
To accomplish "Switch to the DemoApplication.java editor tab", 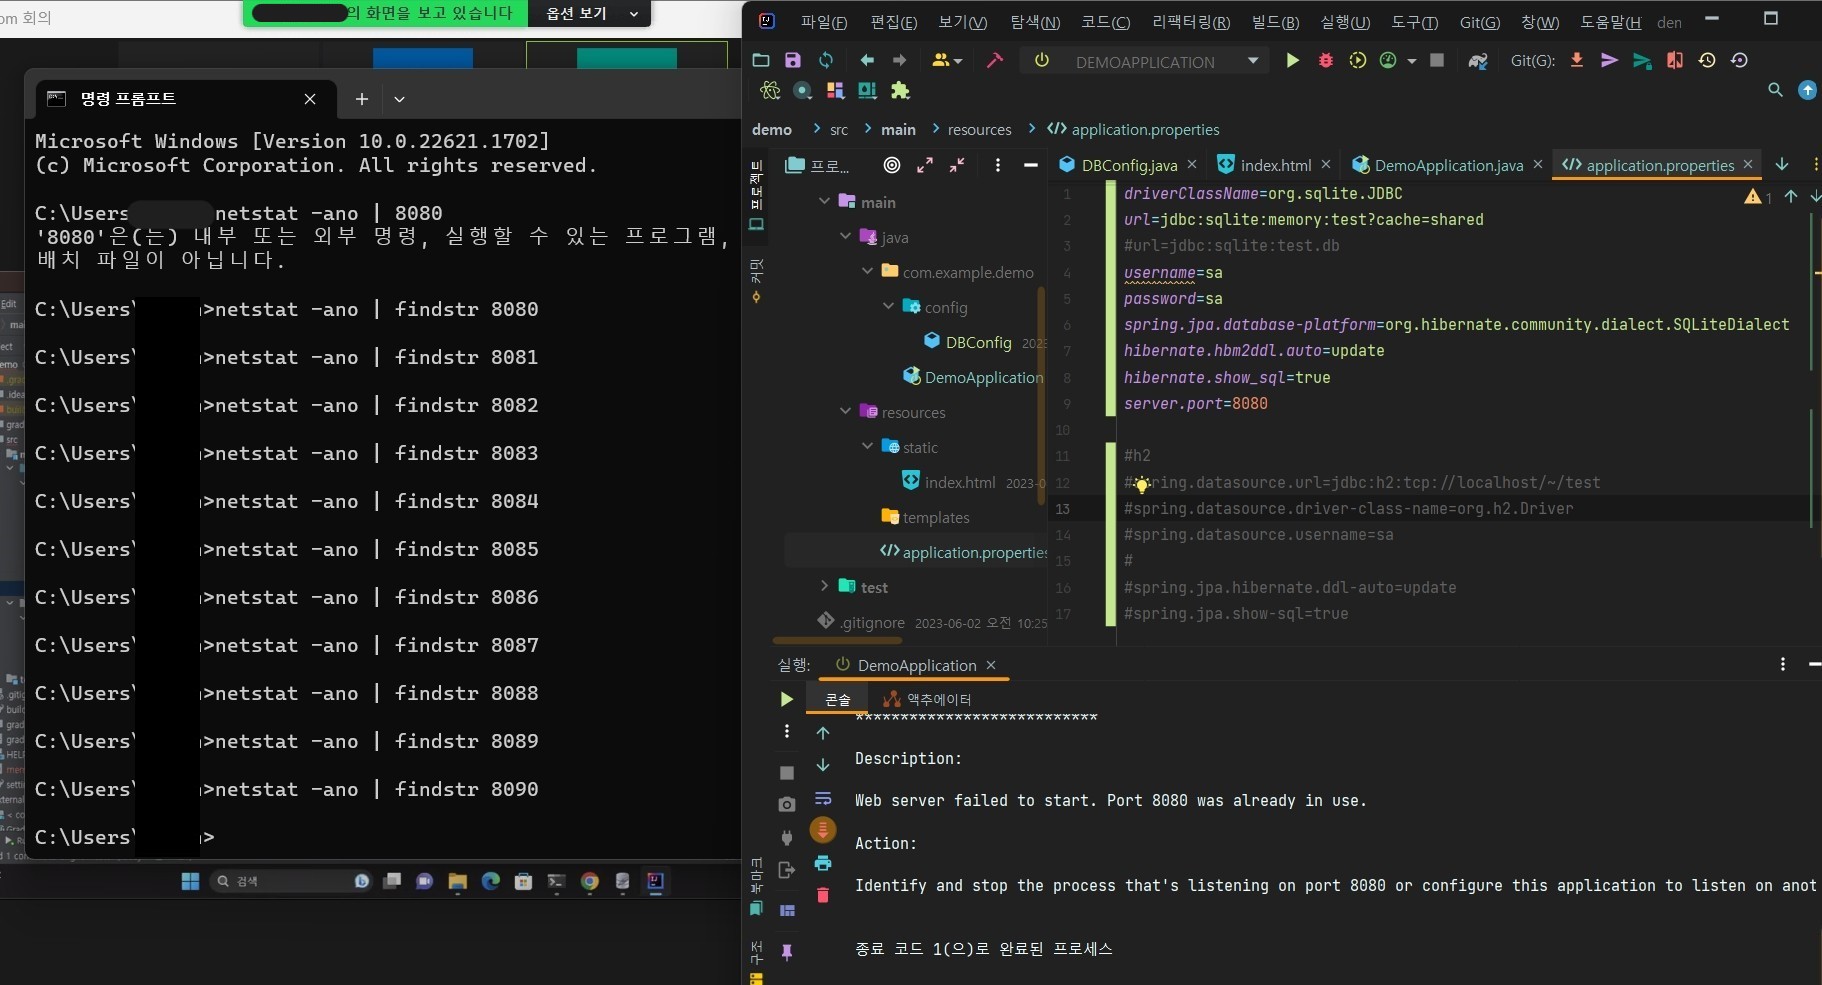I will (1448, 165).
